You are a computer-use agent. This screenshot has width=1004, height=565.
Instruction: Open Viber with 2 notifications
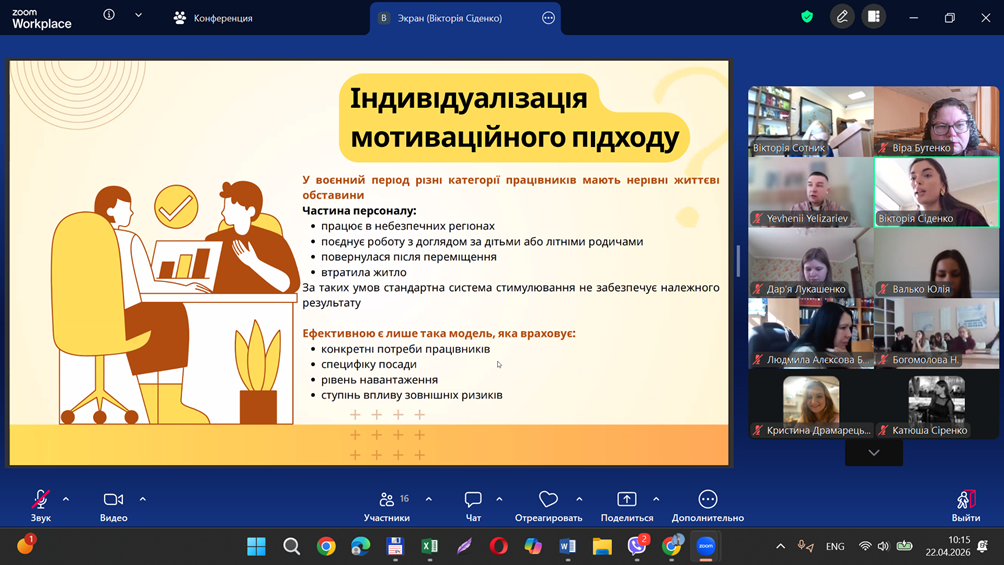pos(637,545)
